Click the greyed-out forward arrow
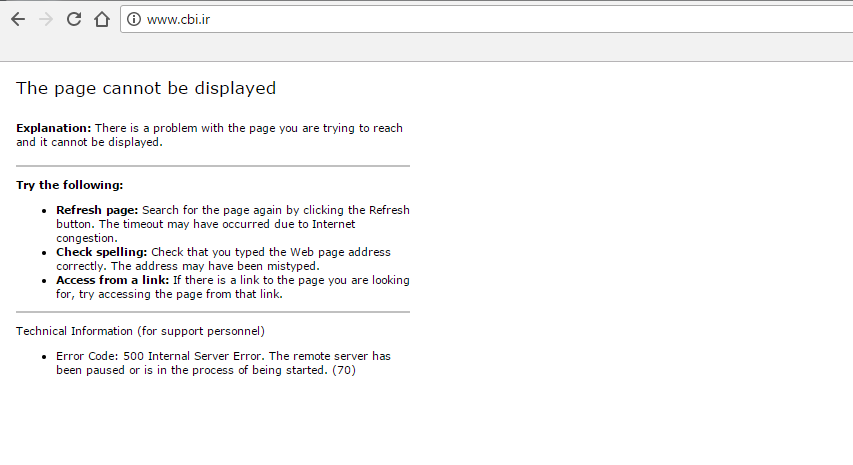The height and width of the screenshot is (465, 853). 45,19
